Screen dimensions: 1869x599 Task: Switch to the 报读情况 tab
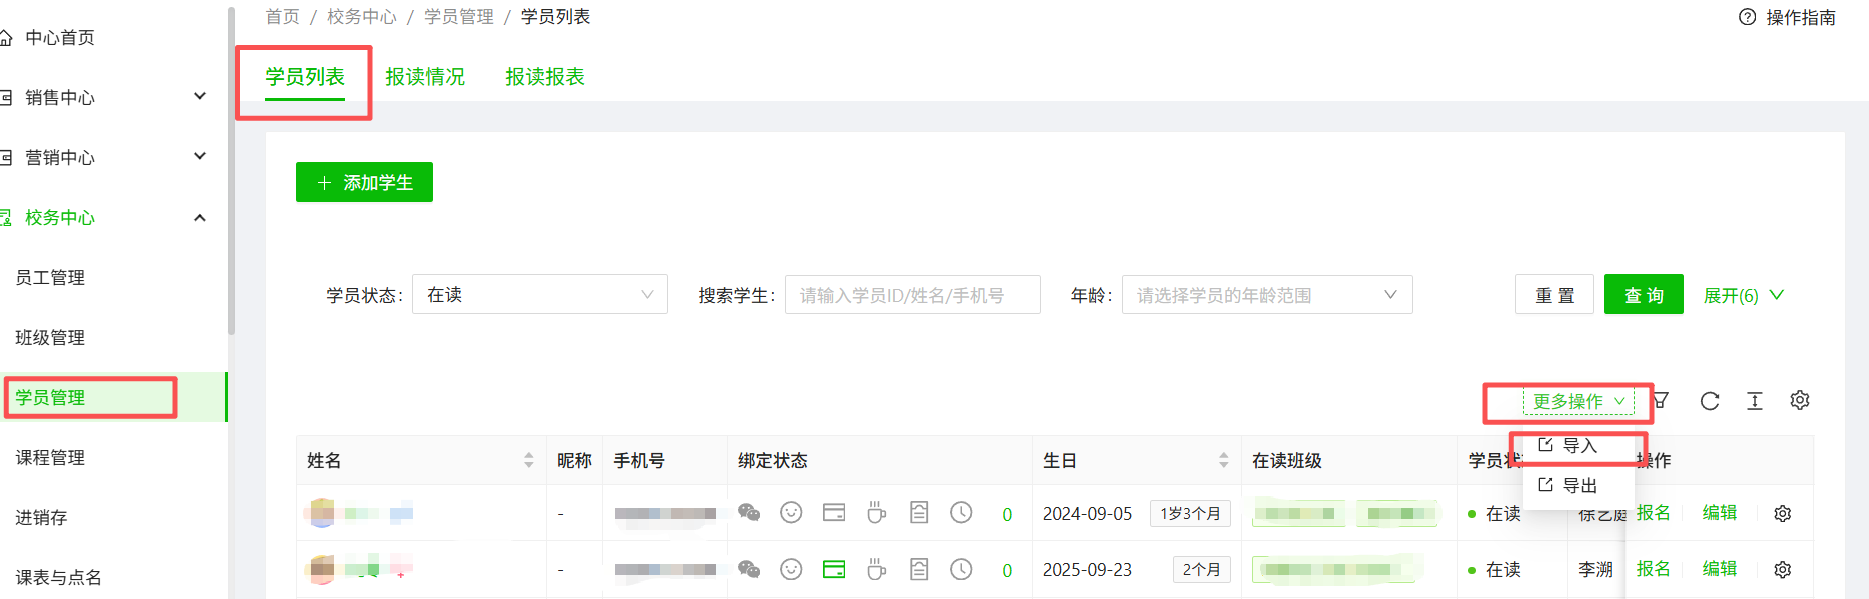tap(425, 77)
